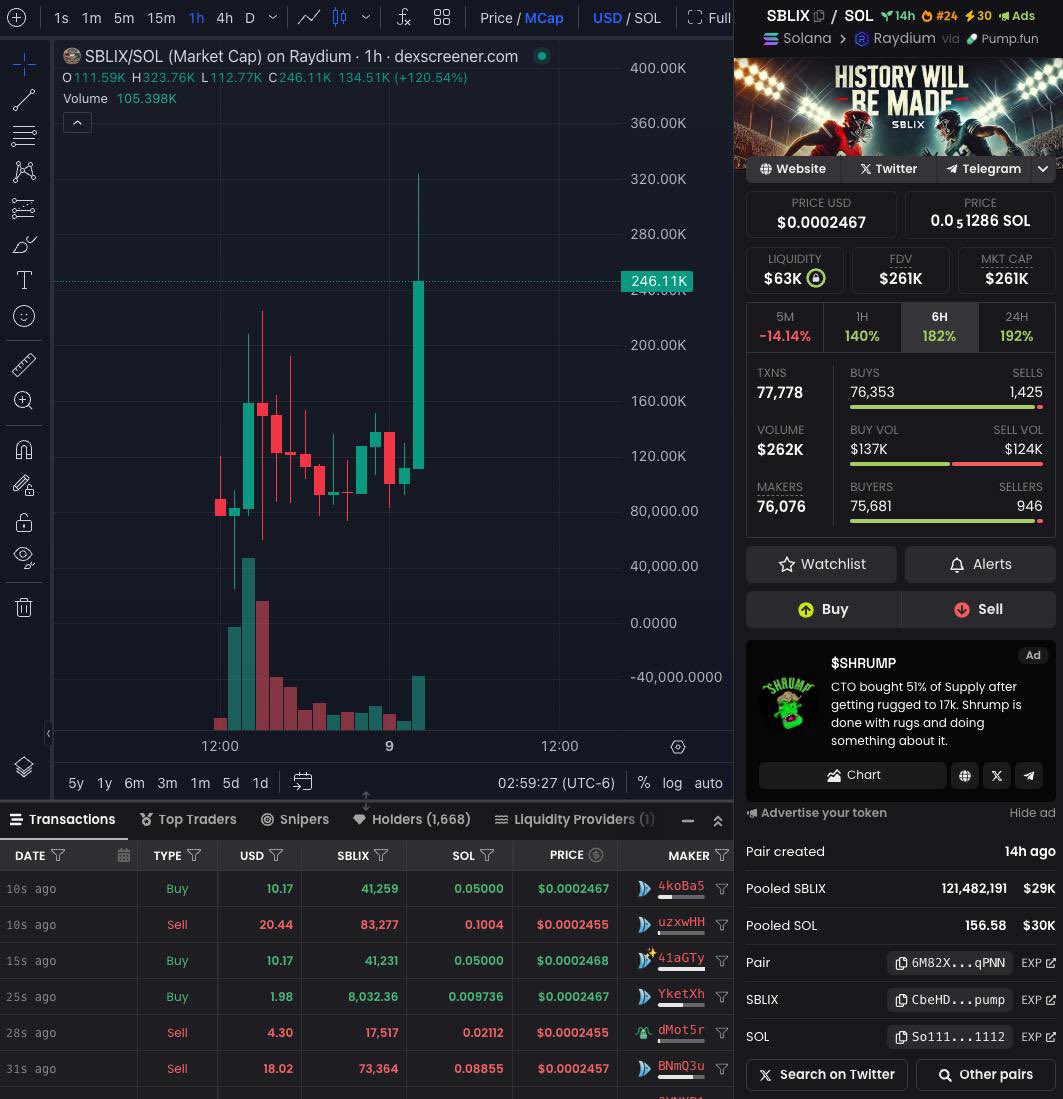Open the chart layout grid selector
This screenshot has width=1063, height=1099.
point(442,18)
